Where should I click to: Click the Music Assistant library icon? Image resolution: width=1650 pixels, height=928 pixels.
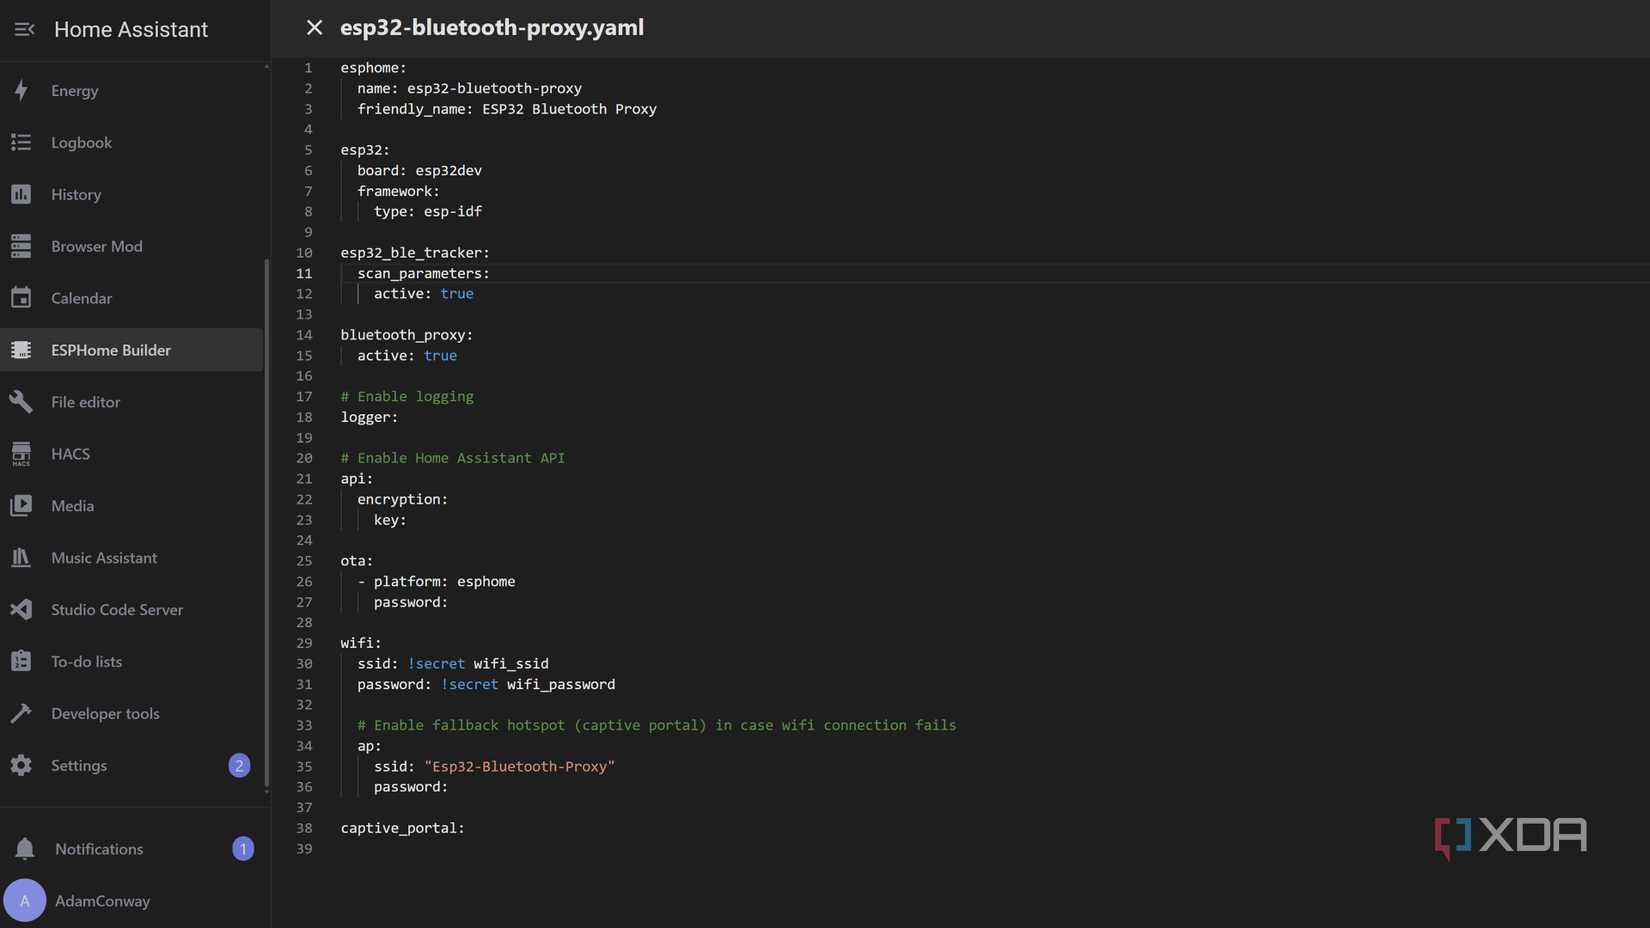[21, 557]
